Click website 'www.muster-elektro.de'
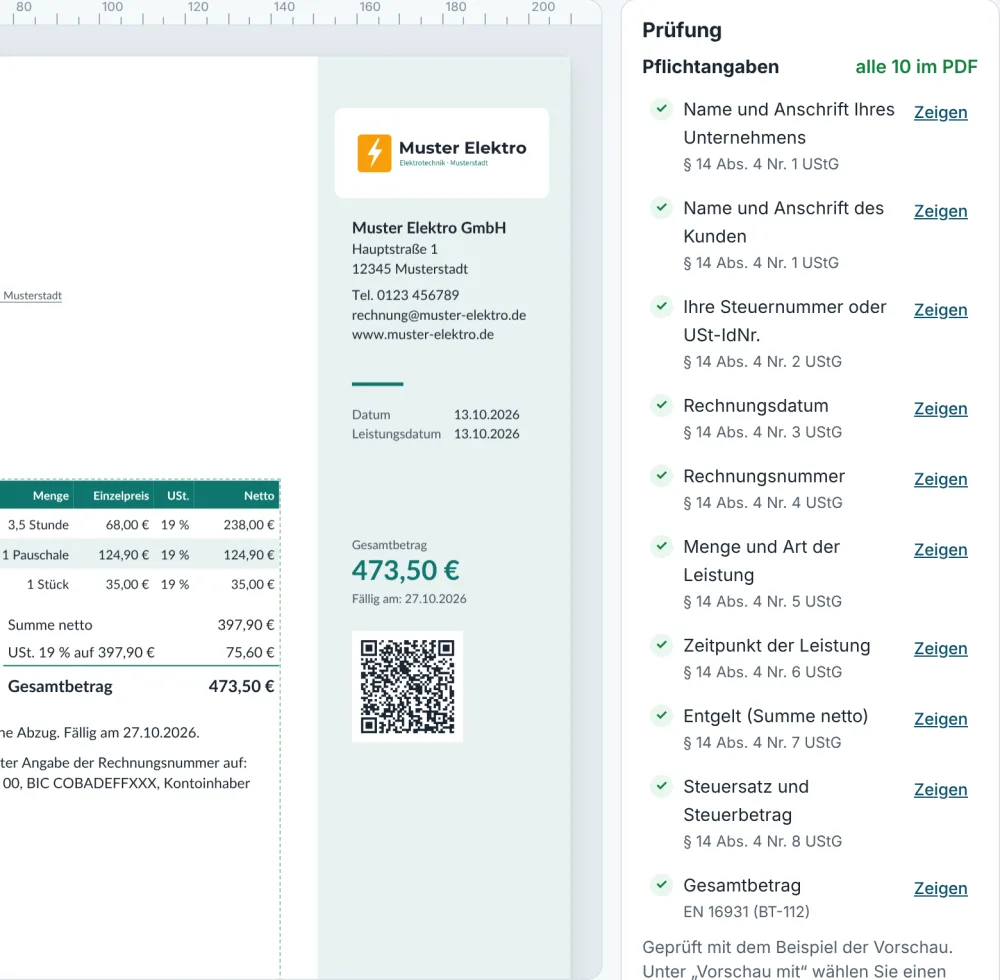The width and height of the screenshot is (1000, 980). click(x=423, y=334)
